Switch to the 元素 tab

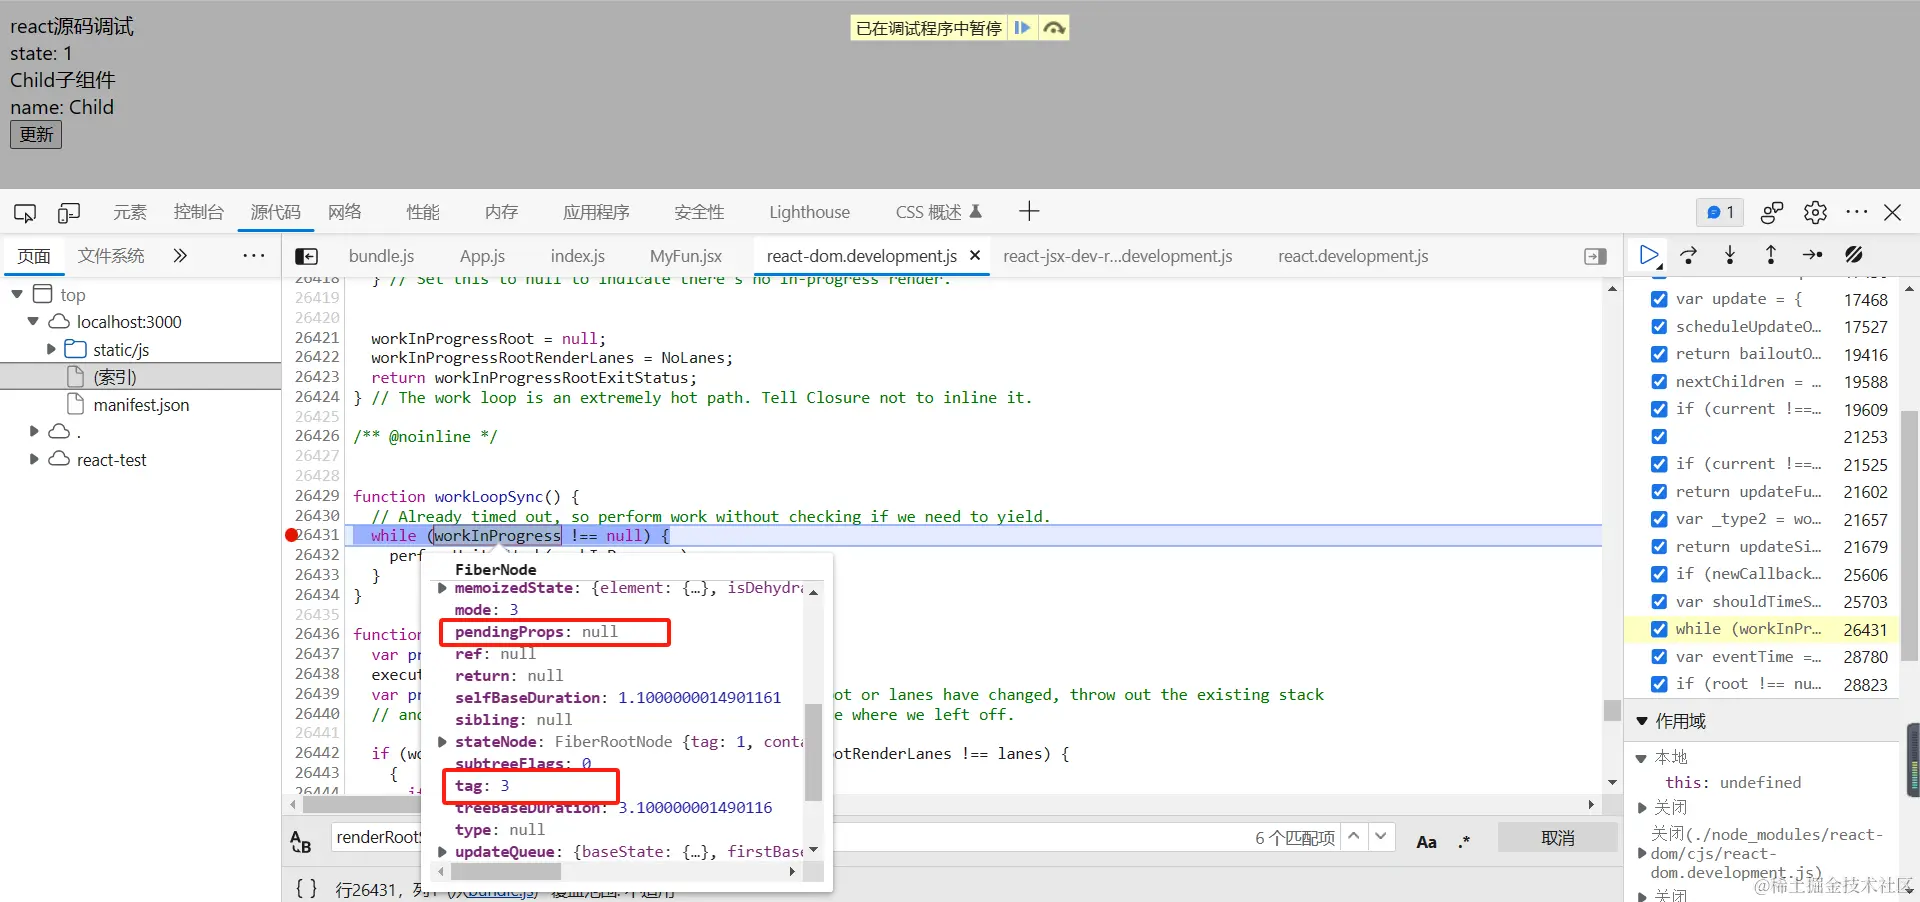tap(129, 212)
